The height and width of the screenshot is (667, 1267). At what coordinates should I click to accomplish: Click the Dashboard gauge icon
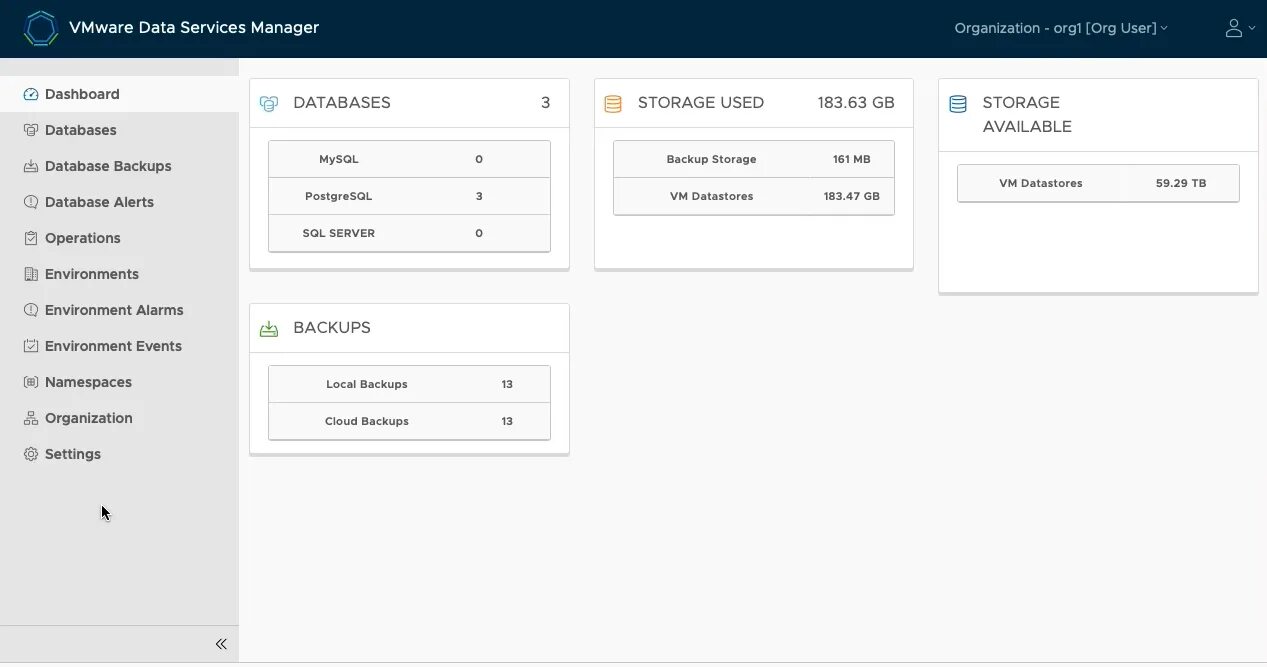pos(31,94)
